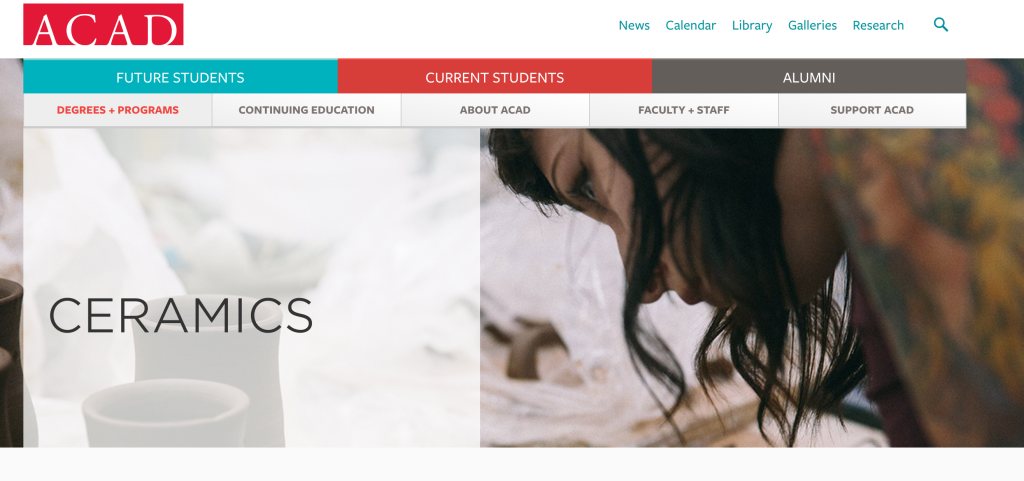
Task: Select the Current Students tab
Action: (x=494, y=77)
